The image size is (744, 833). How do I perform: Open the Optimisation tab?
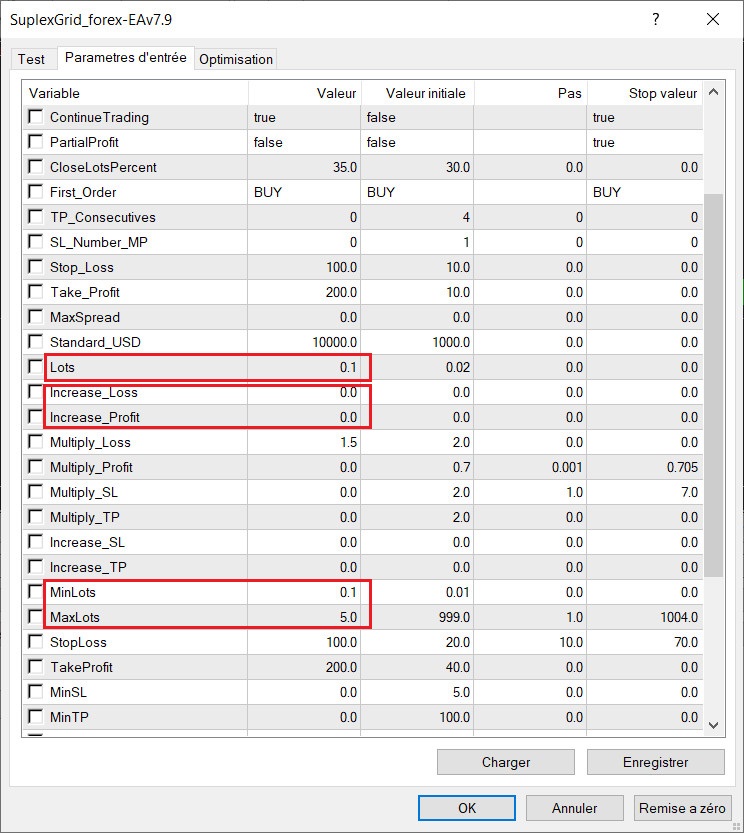point(235,59)
